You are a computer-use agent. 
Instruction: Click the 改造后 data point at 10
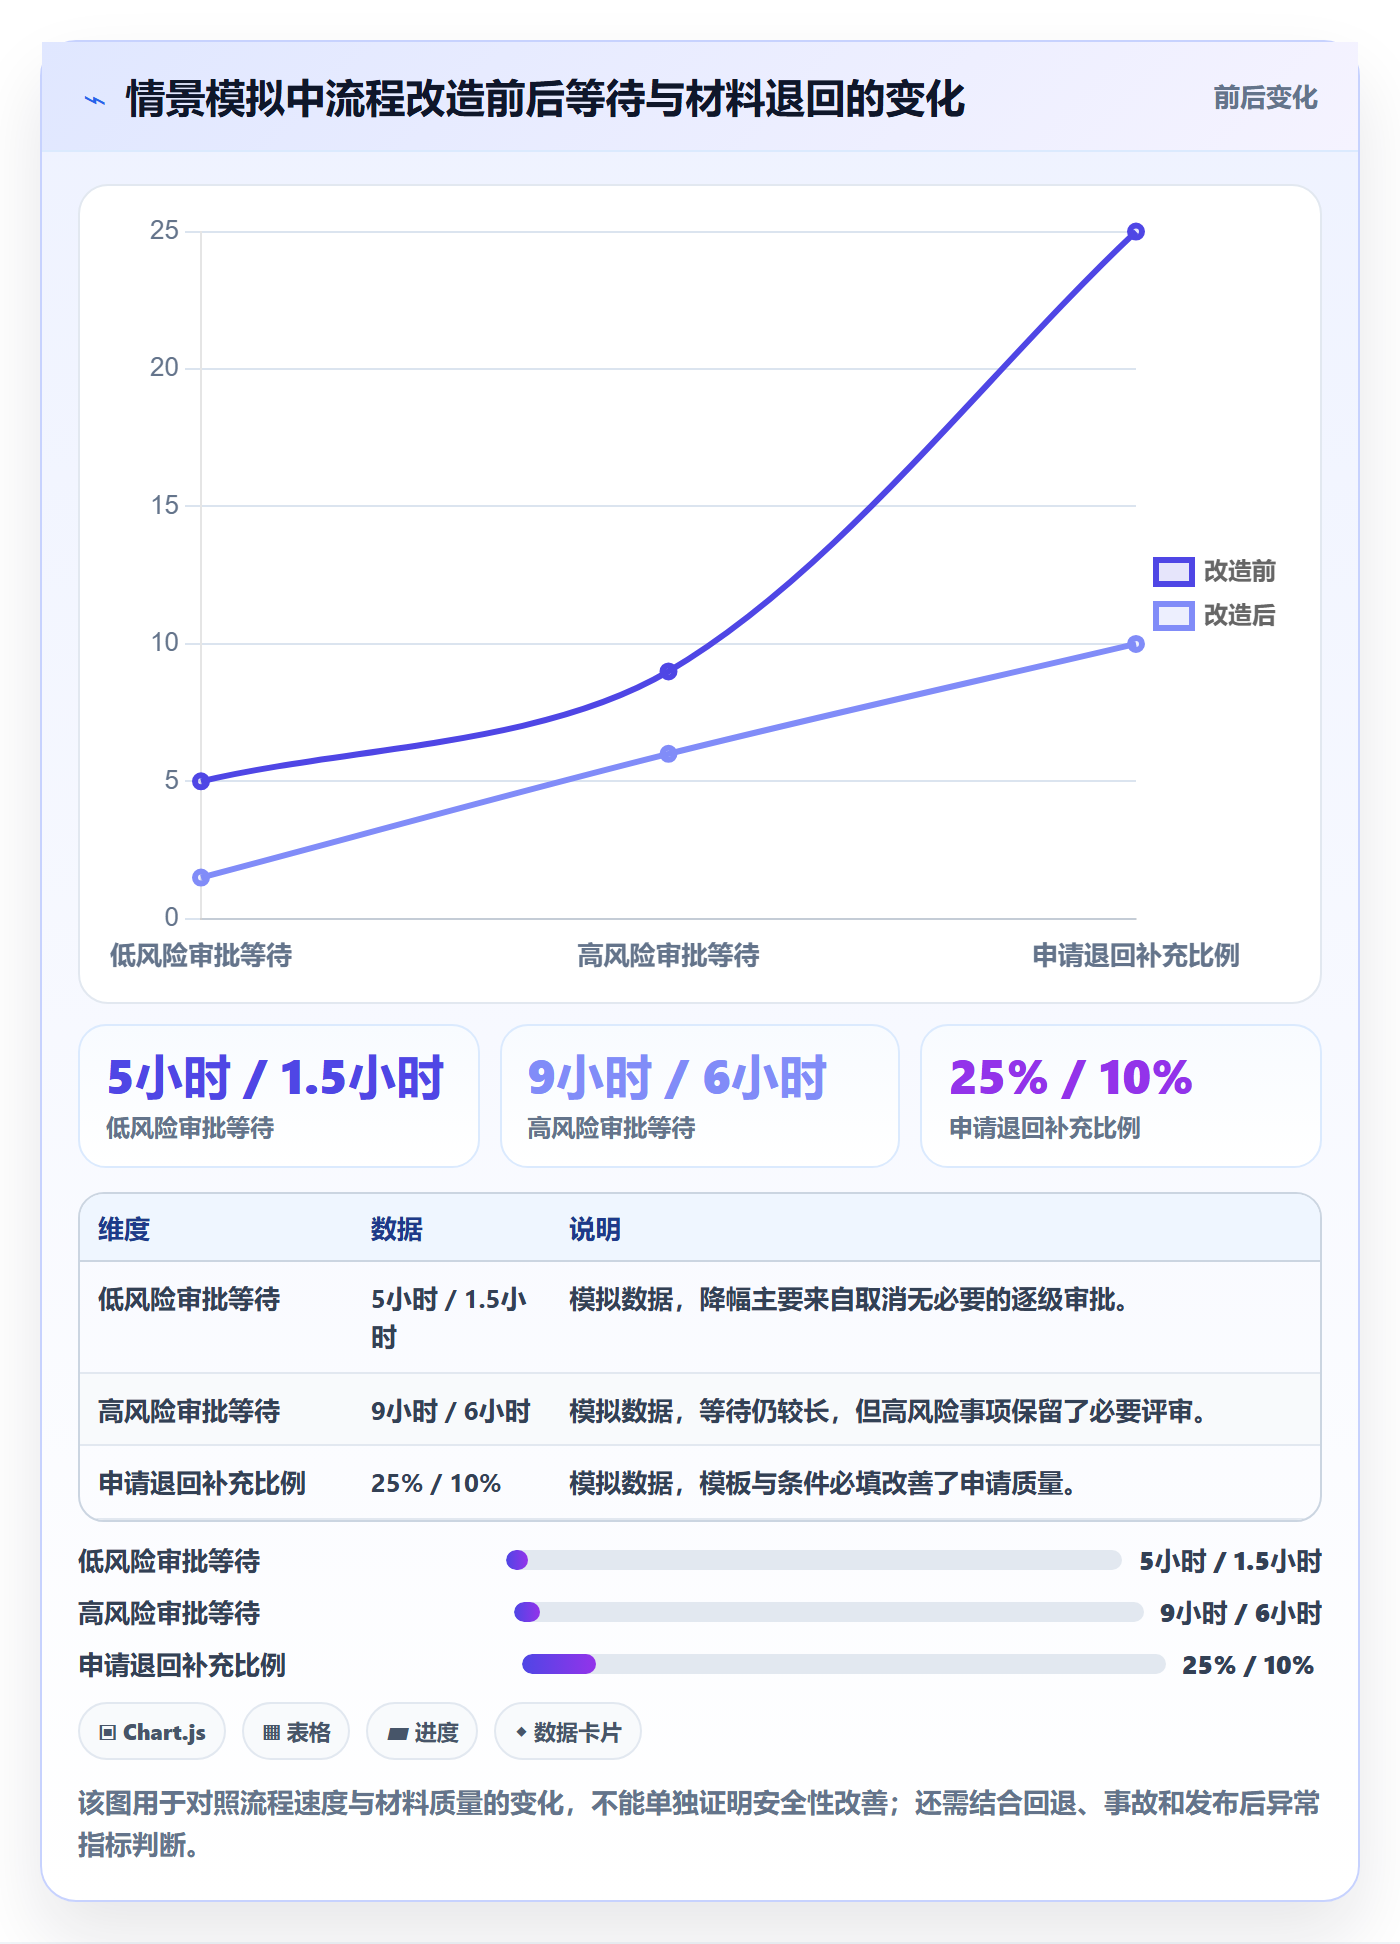[x=1136, y=644]
